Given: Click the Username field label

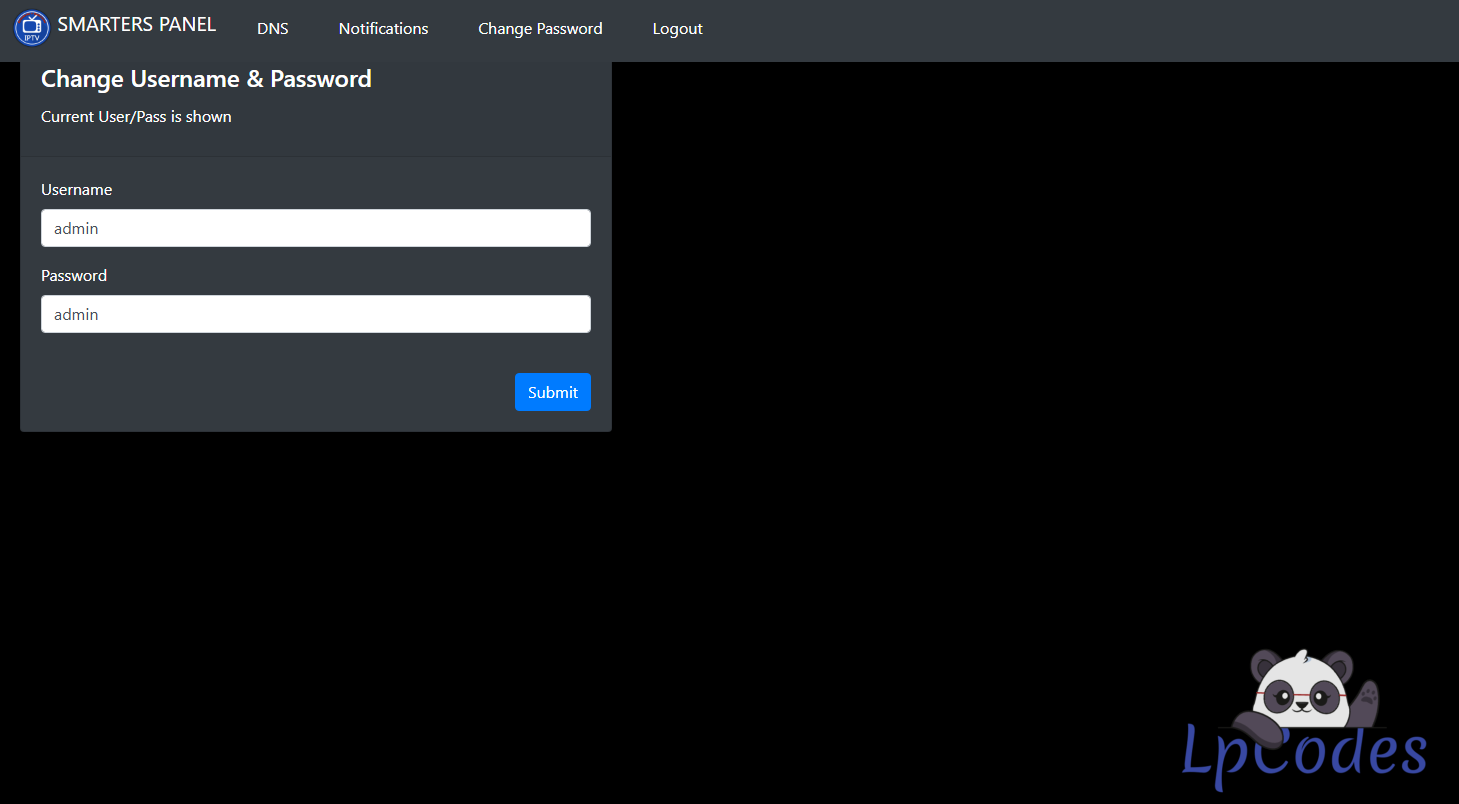Looking at the screenshot, I should pyautogui.click(x=76, y=190).
